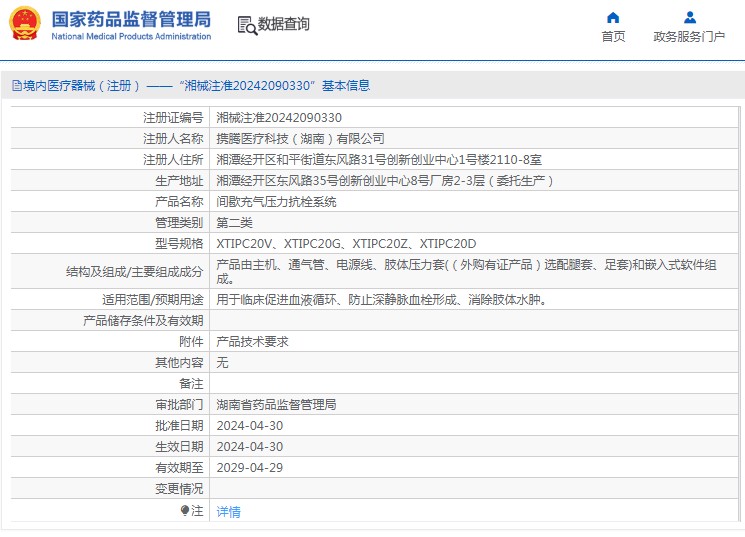Viewport: 745px width, 537px height.
Task: Click the 附件 label
Action: 191,341
